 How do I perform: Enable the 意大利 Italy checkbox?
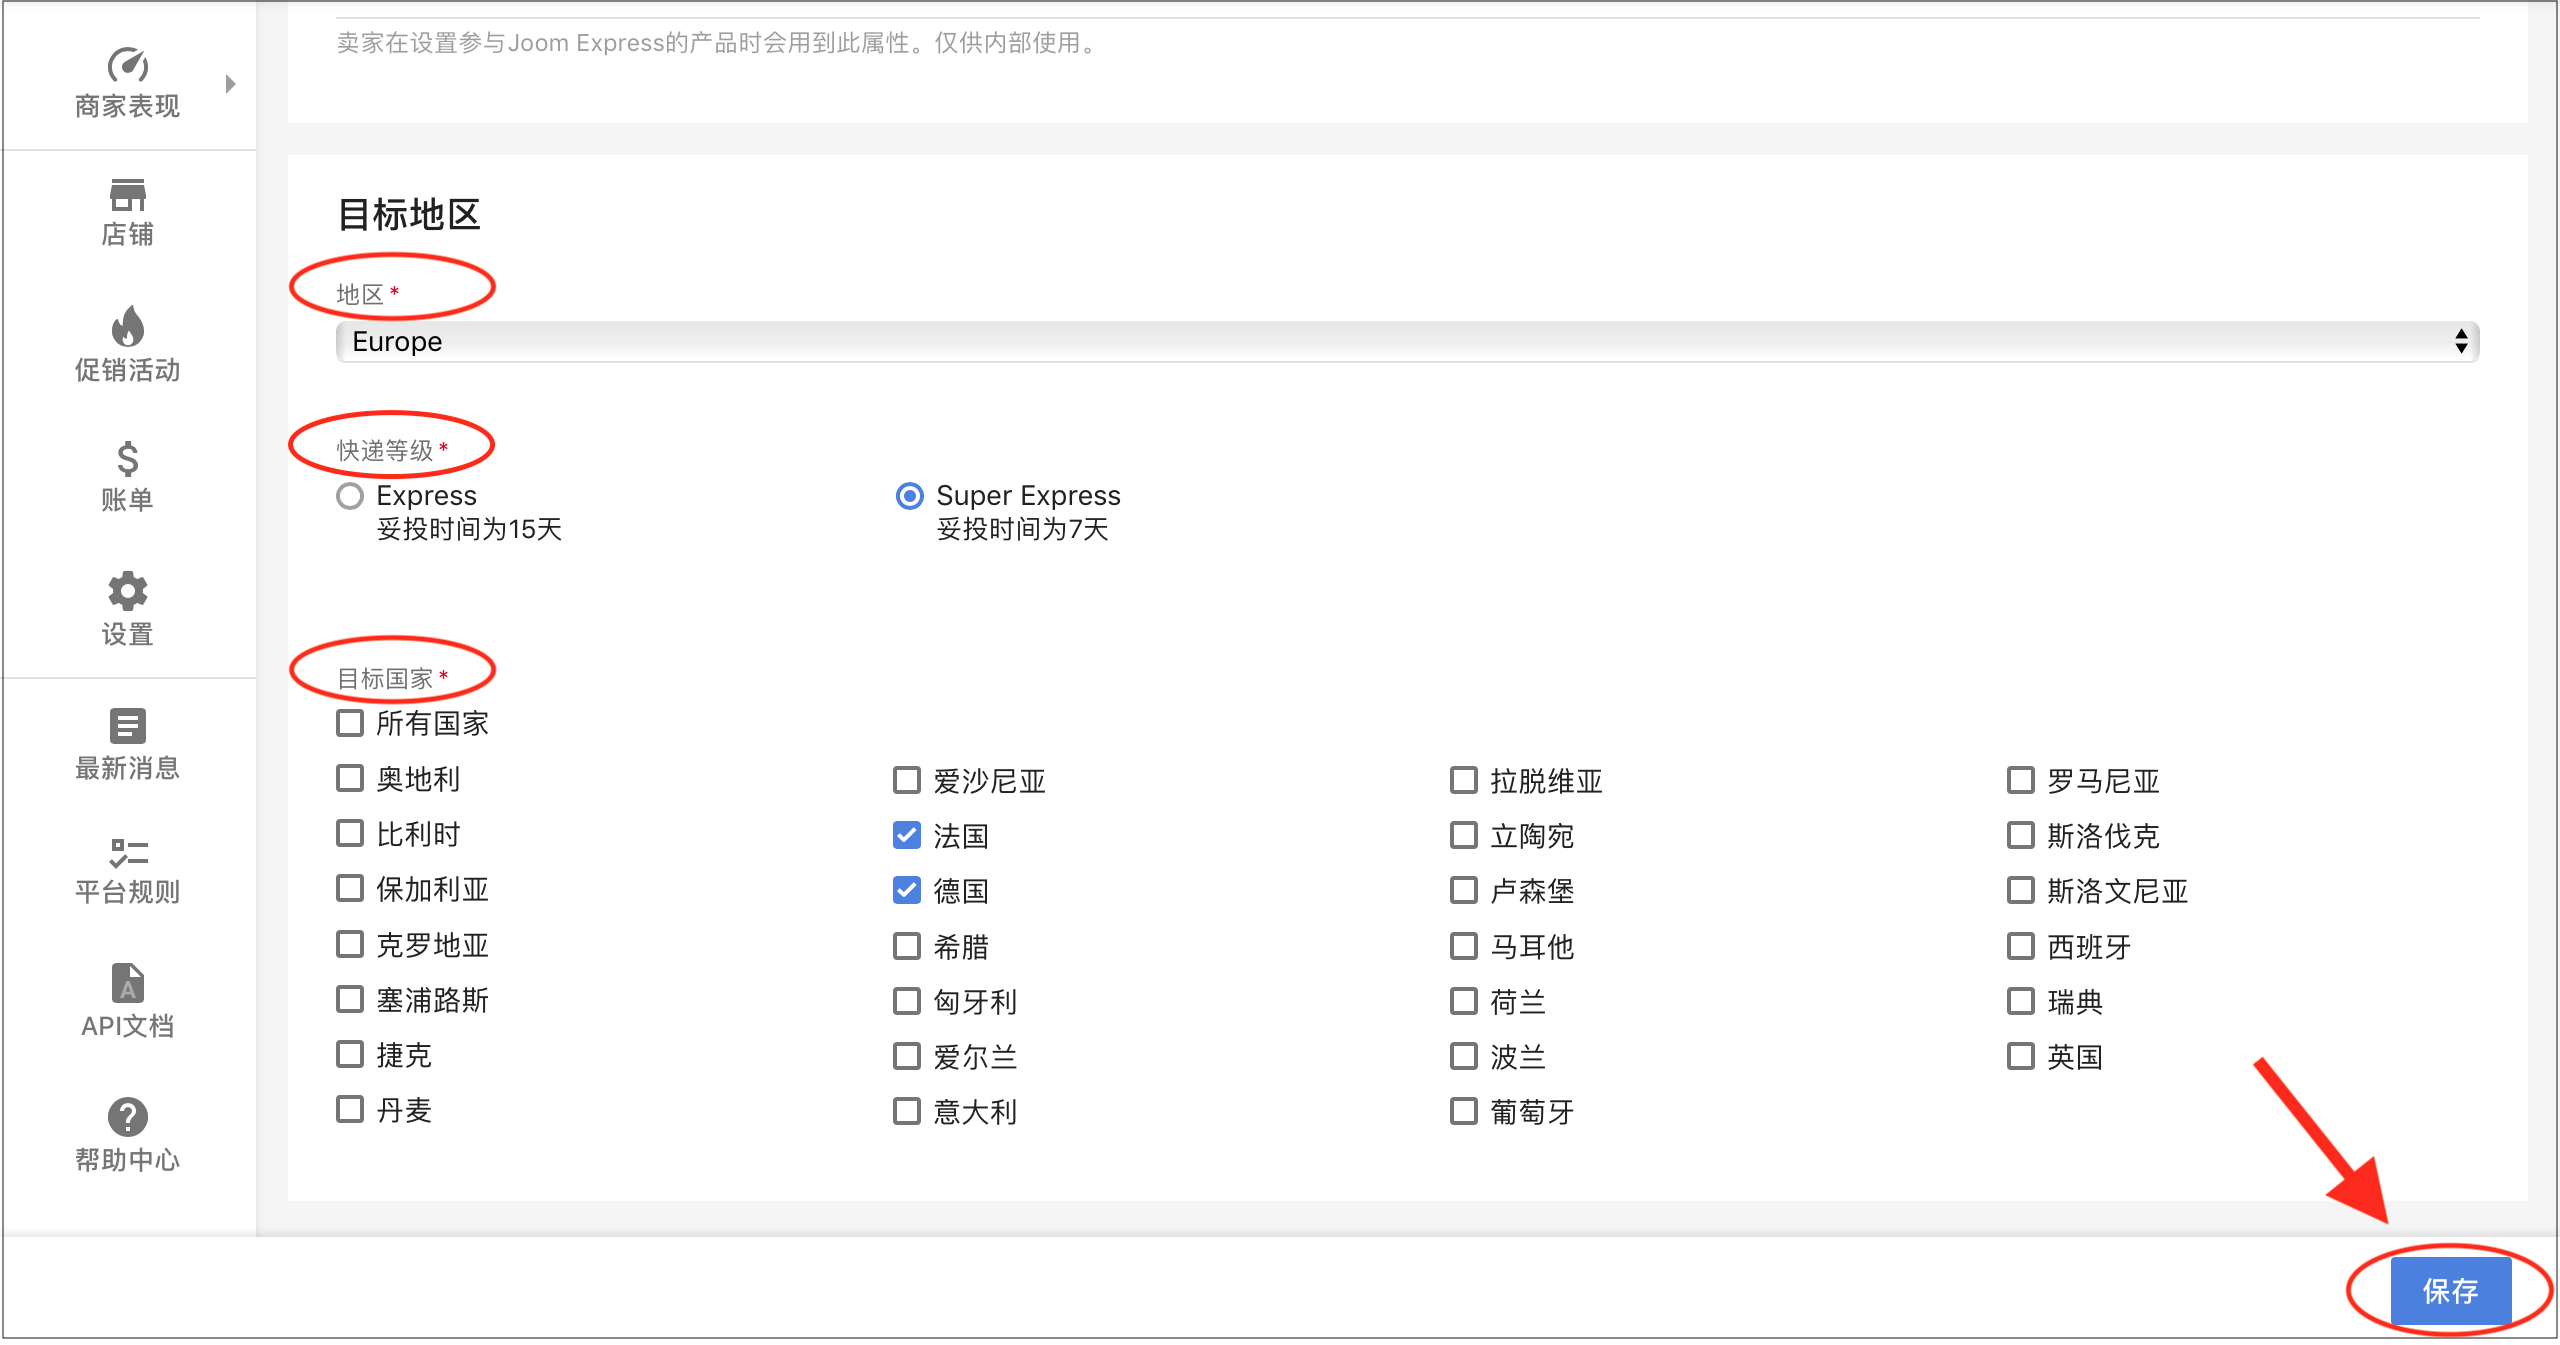pos(906,1111)
